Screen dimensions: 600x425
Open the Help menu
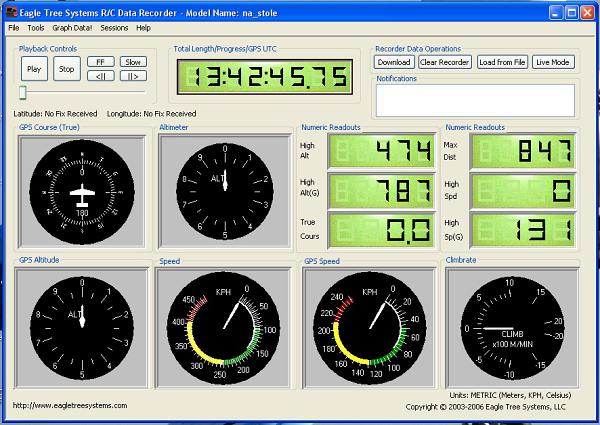pos(144,28)
